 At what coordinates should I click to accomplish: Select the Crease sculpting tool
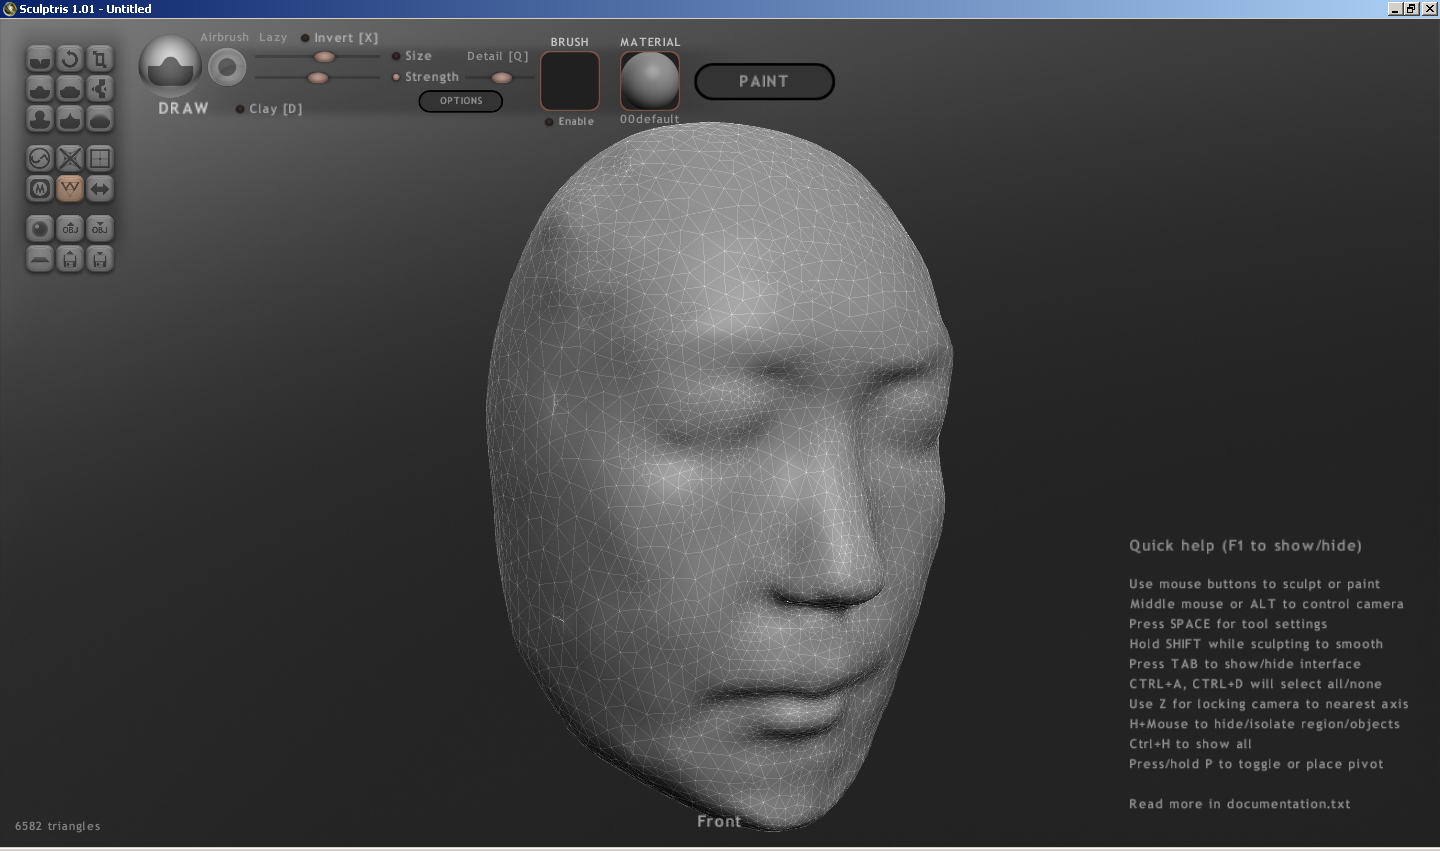pyautogui.click(x=39, y=59)
